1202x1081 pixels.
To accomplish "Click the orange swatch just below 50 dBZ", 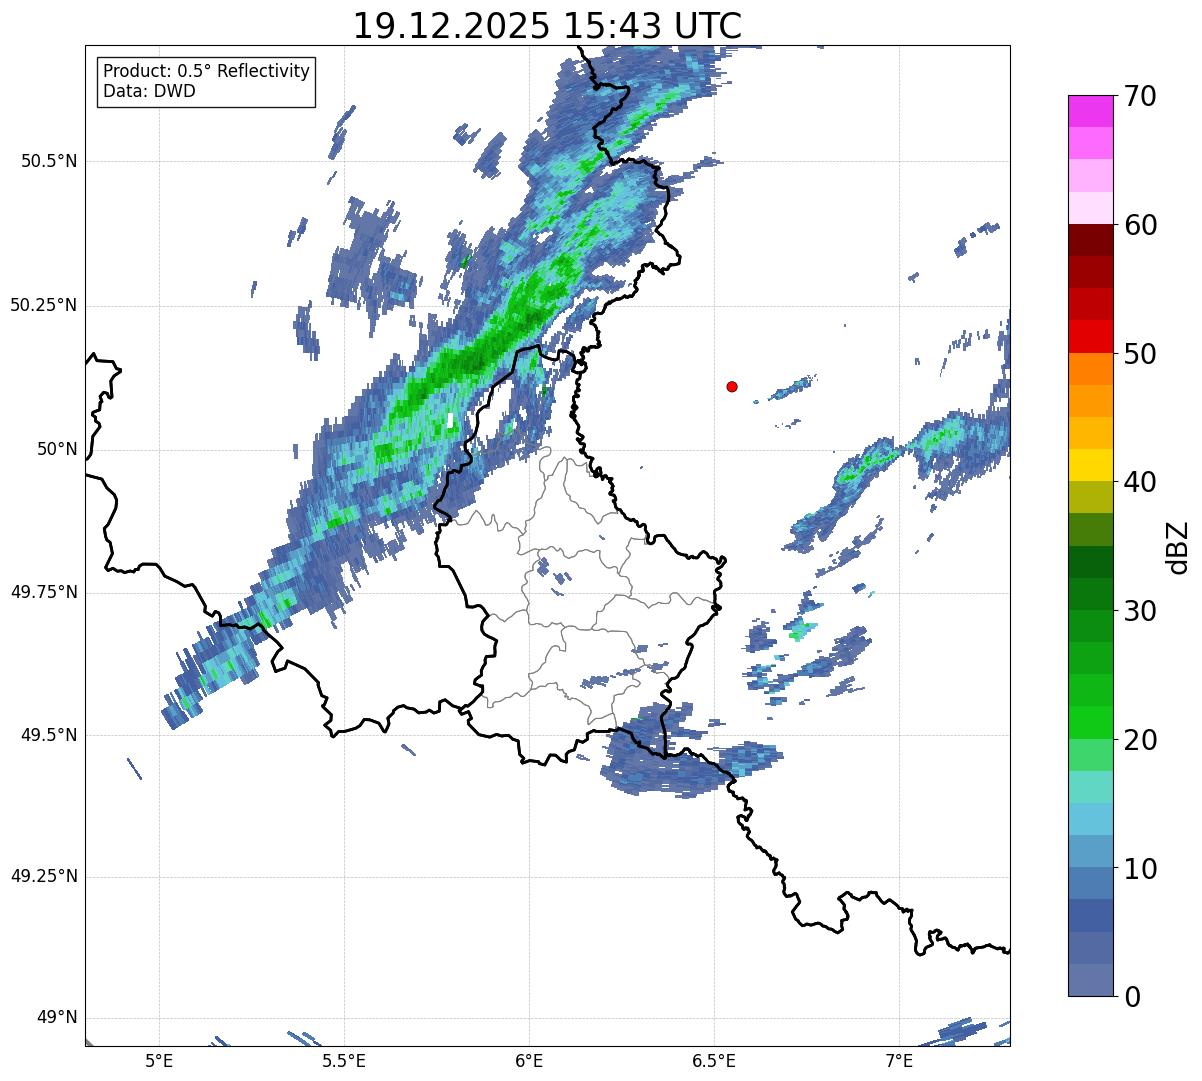I will click(1090, 369).
